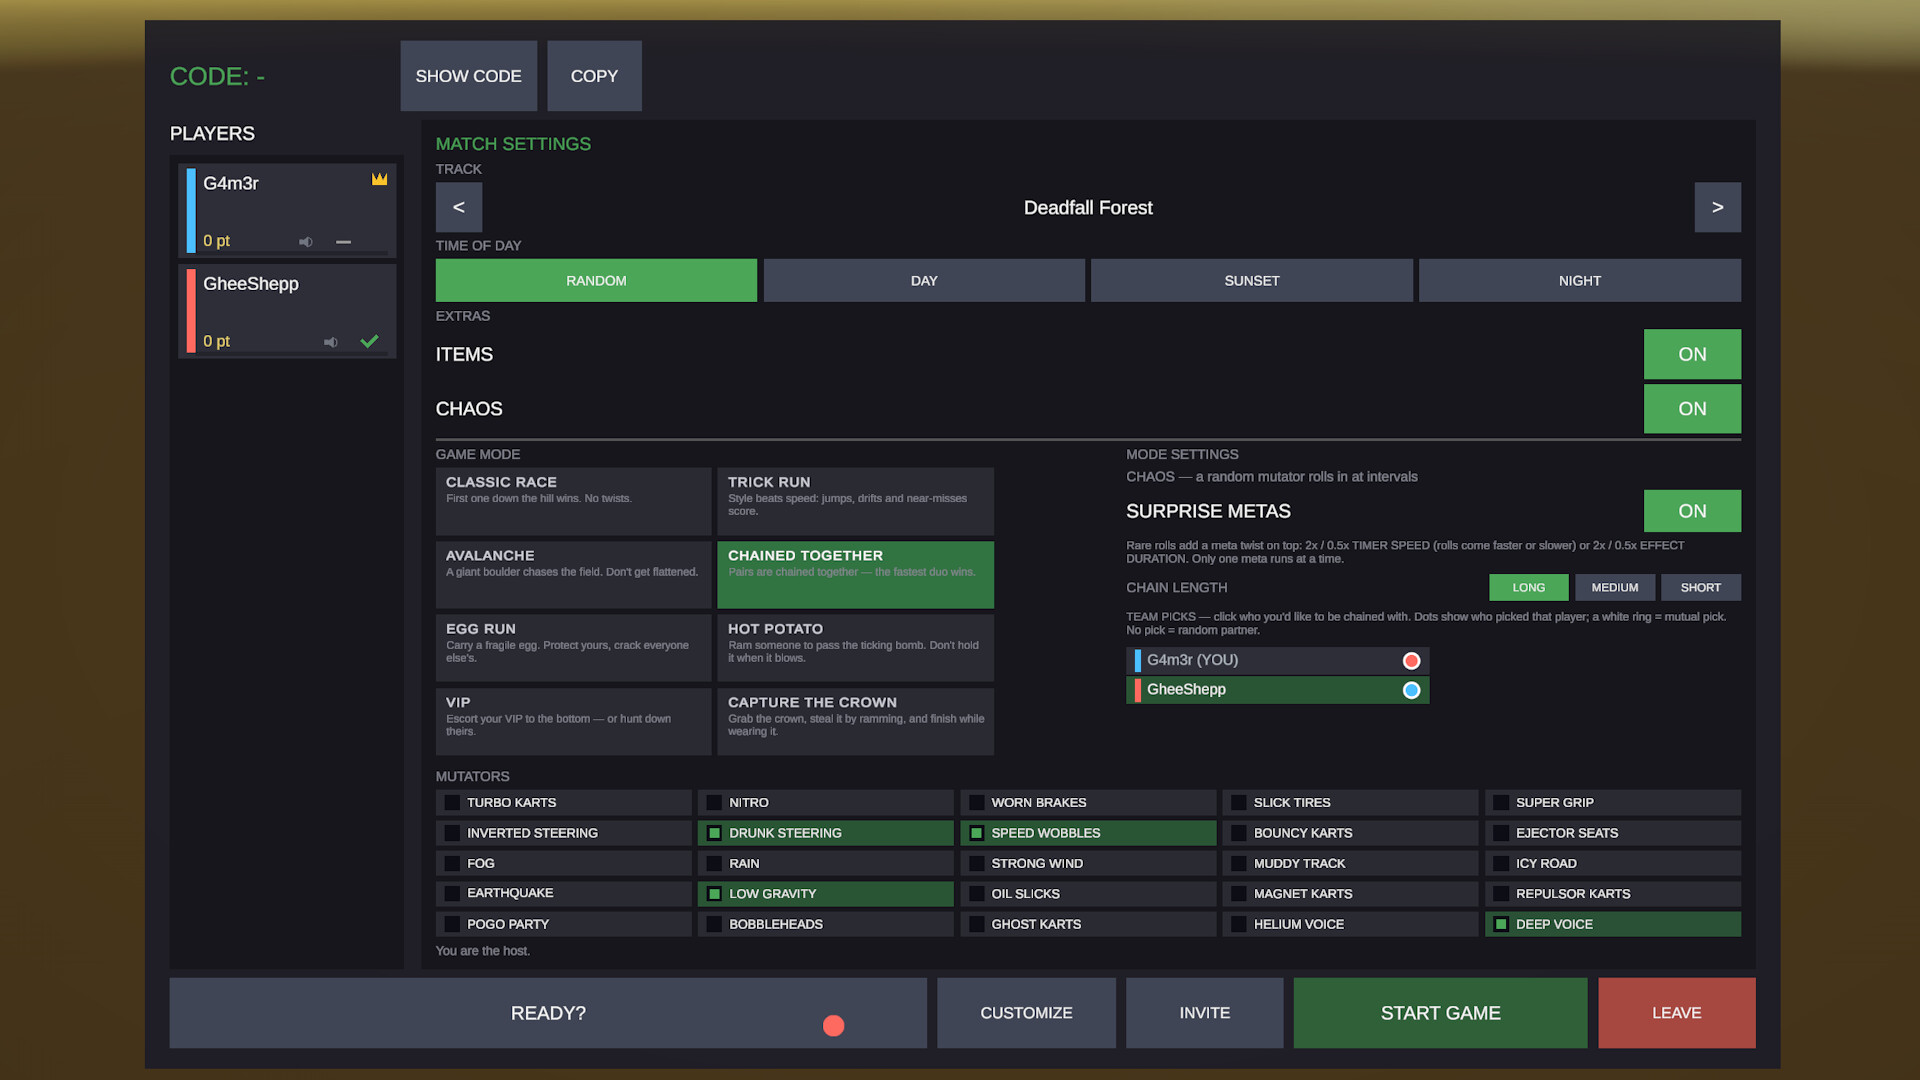Click the host crown icon on G4m3r
Screen dimensions: 1920x1080
coord(380,179)
